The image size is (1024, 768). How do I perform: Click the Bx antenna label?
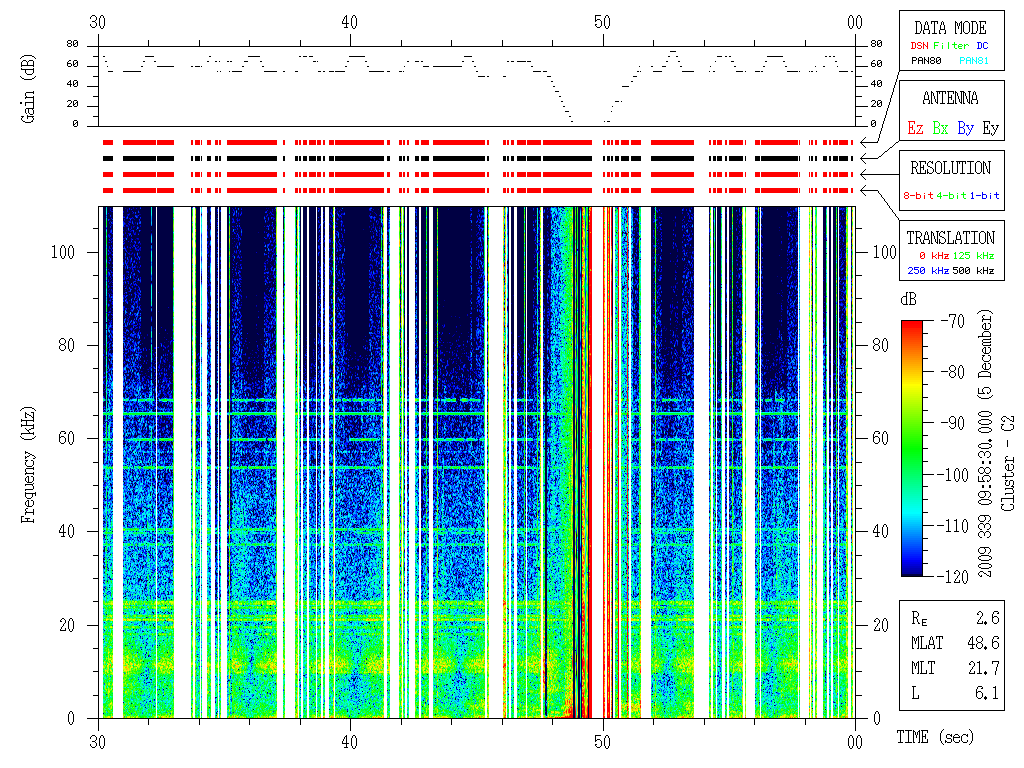coord(940,128)
